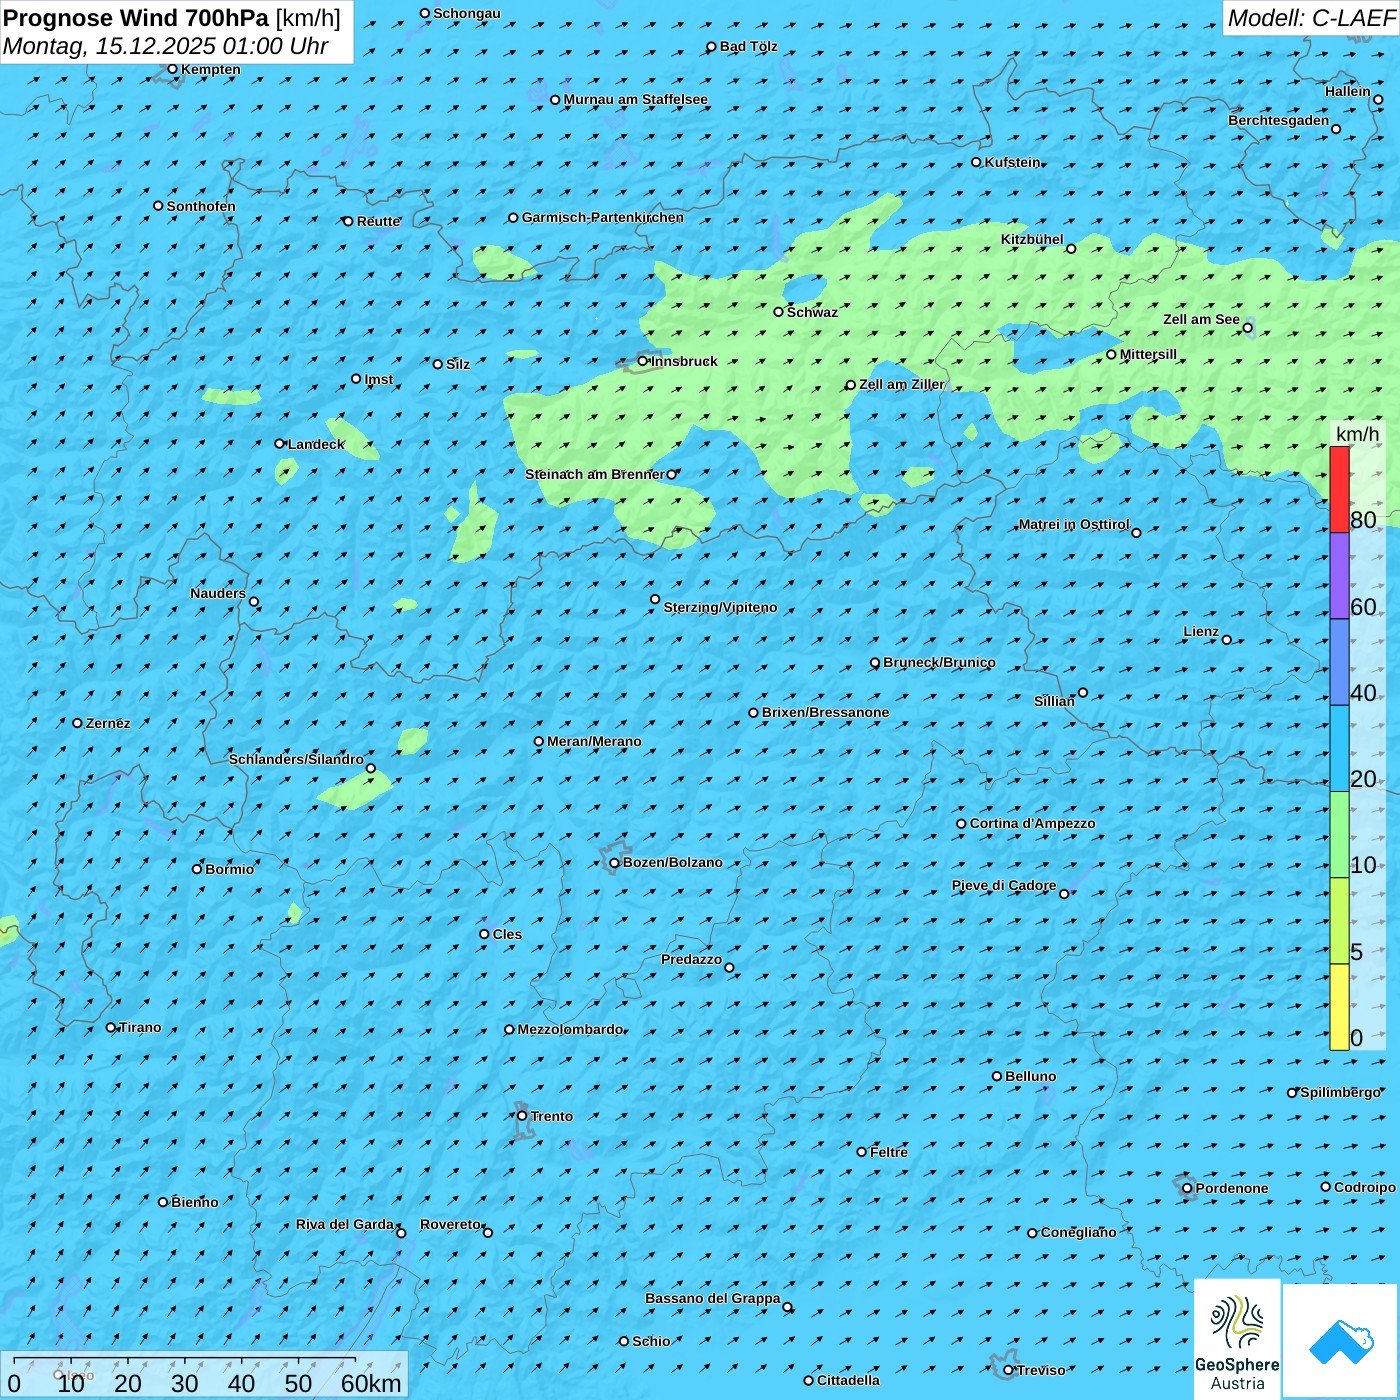The height and width of the screenshot is (1400, 1400).
Task: Click the 'Predazzo' label
Action: click(692, 960)
